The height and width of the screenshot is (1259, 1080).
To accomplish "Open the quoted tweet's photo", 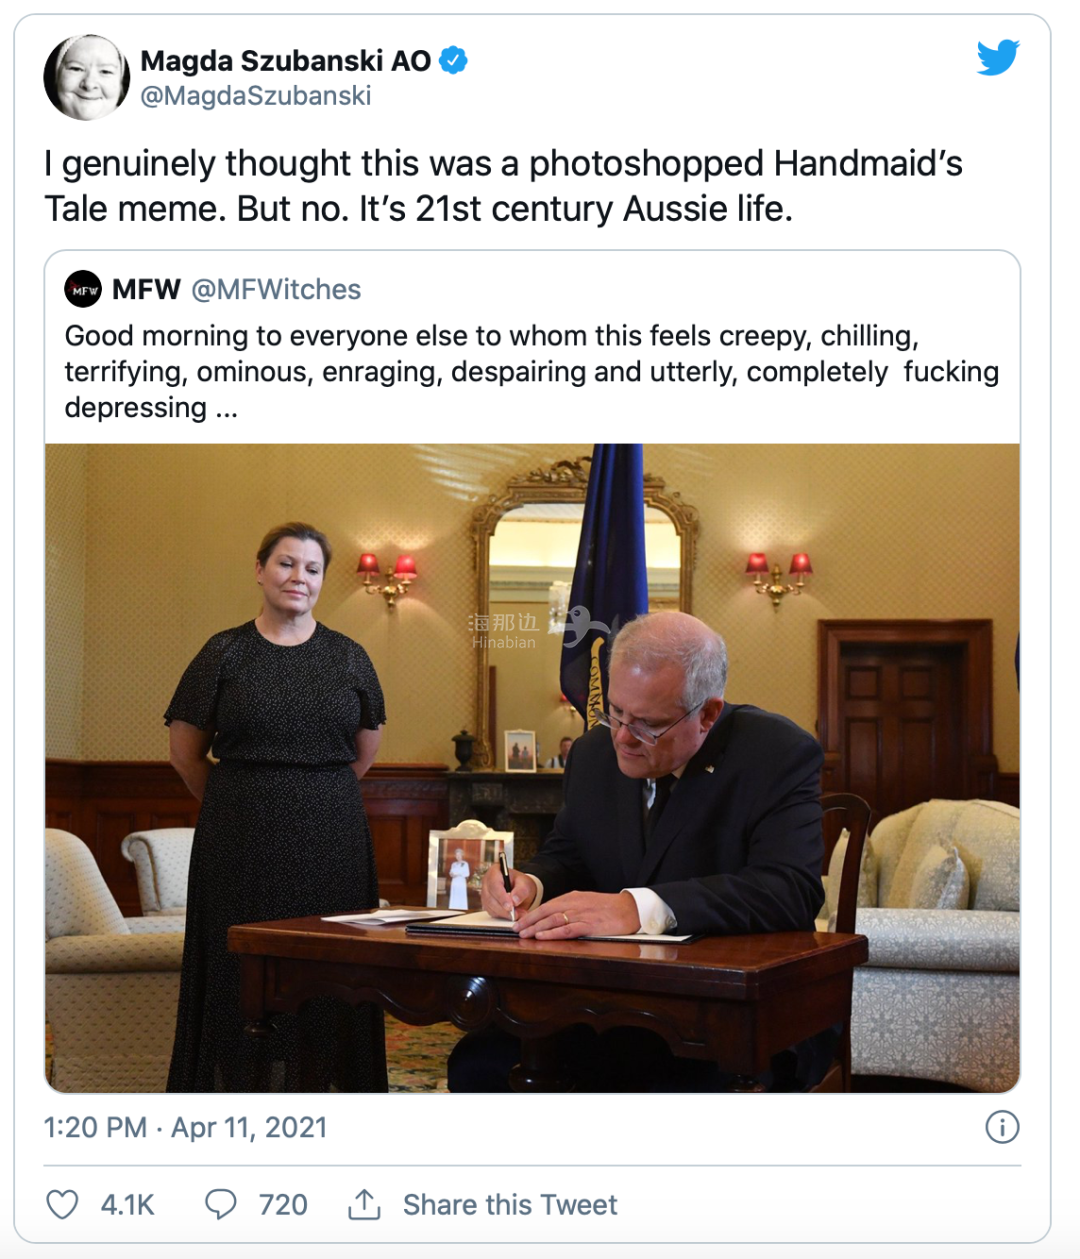I will [532, 768].
